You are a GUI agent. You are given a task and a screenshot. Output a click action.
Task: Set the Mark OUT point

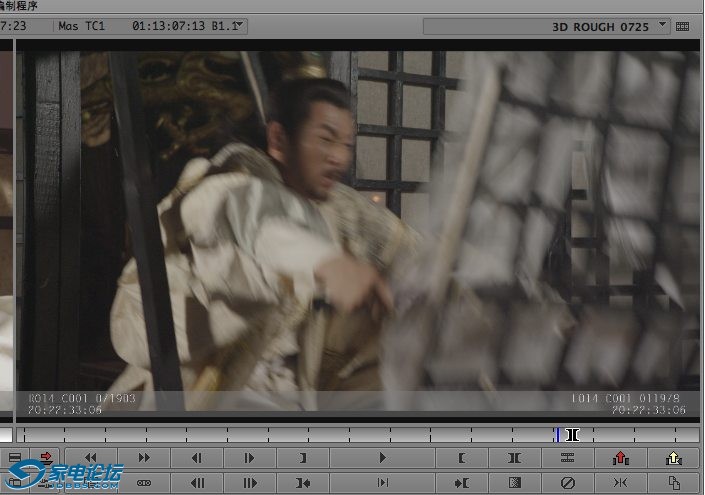click(x=303, y=458)
